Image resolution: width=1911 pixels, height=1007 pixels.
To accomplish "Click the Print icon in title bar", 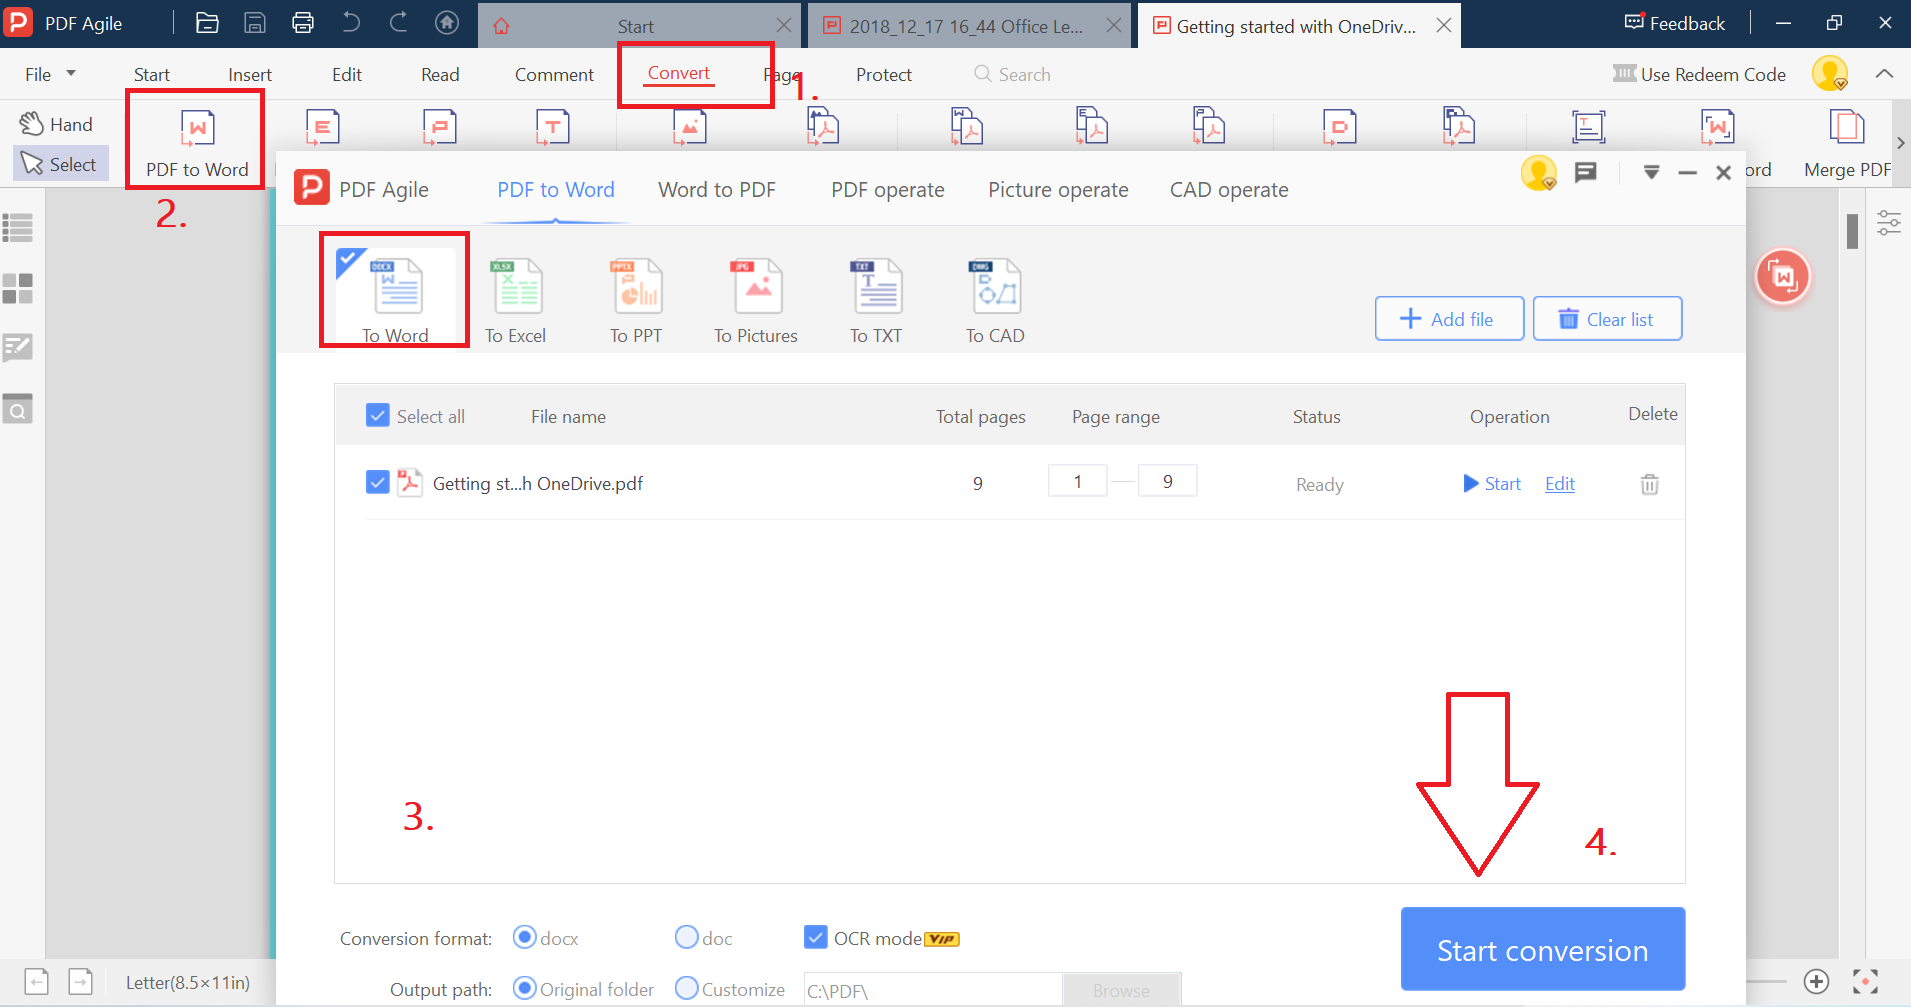I will coord(303,23).
